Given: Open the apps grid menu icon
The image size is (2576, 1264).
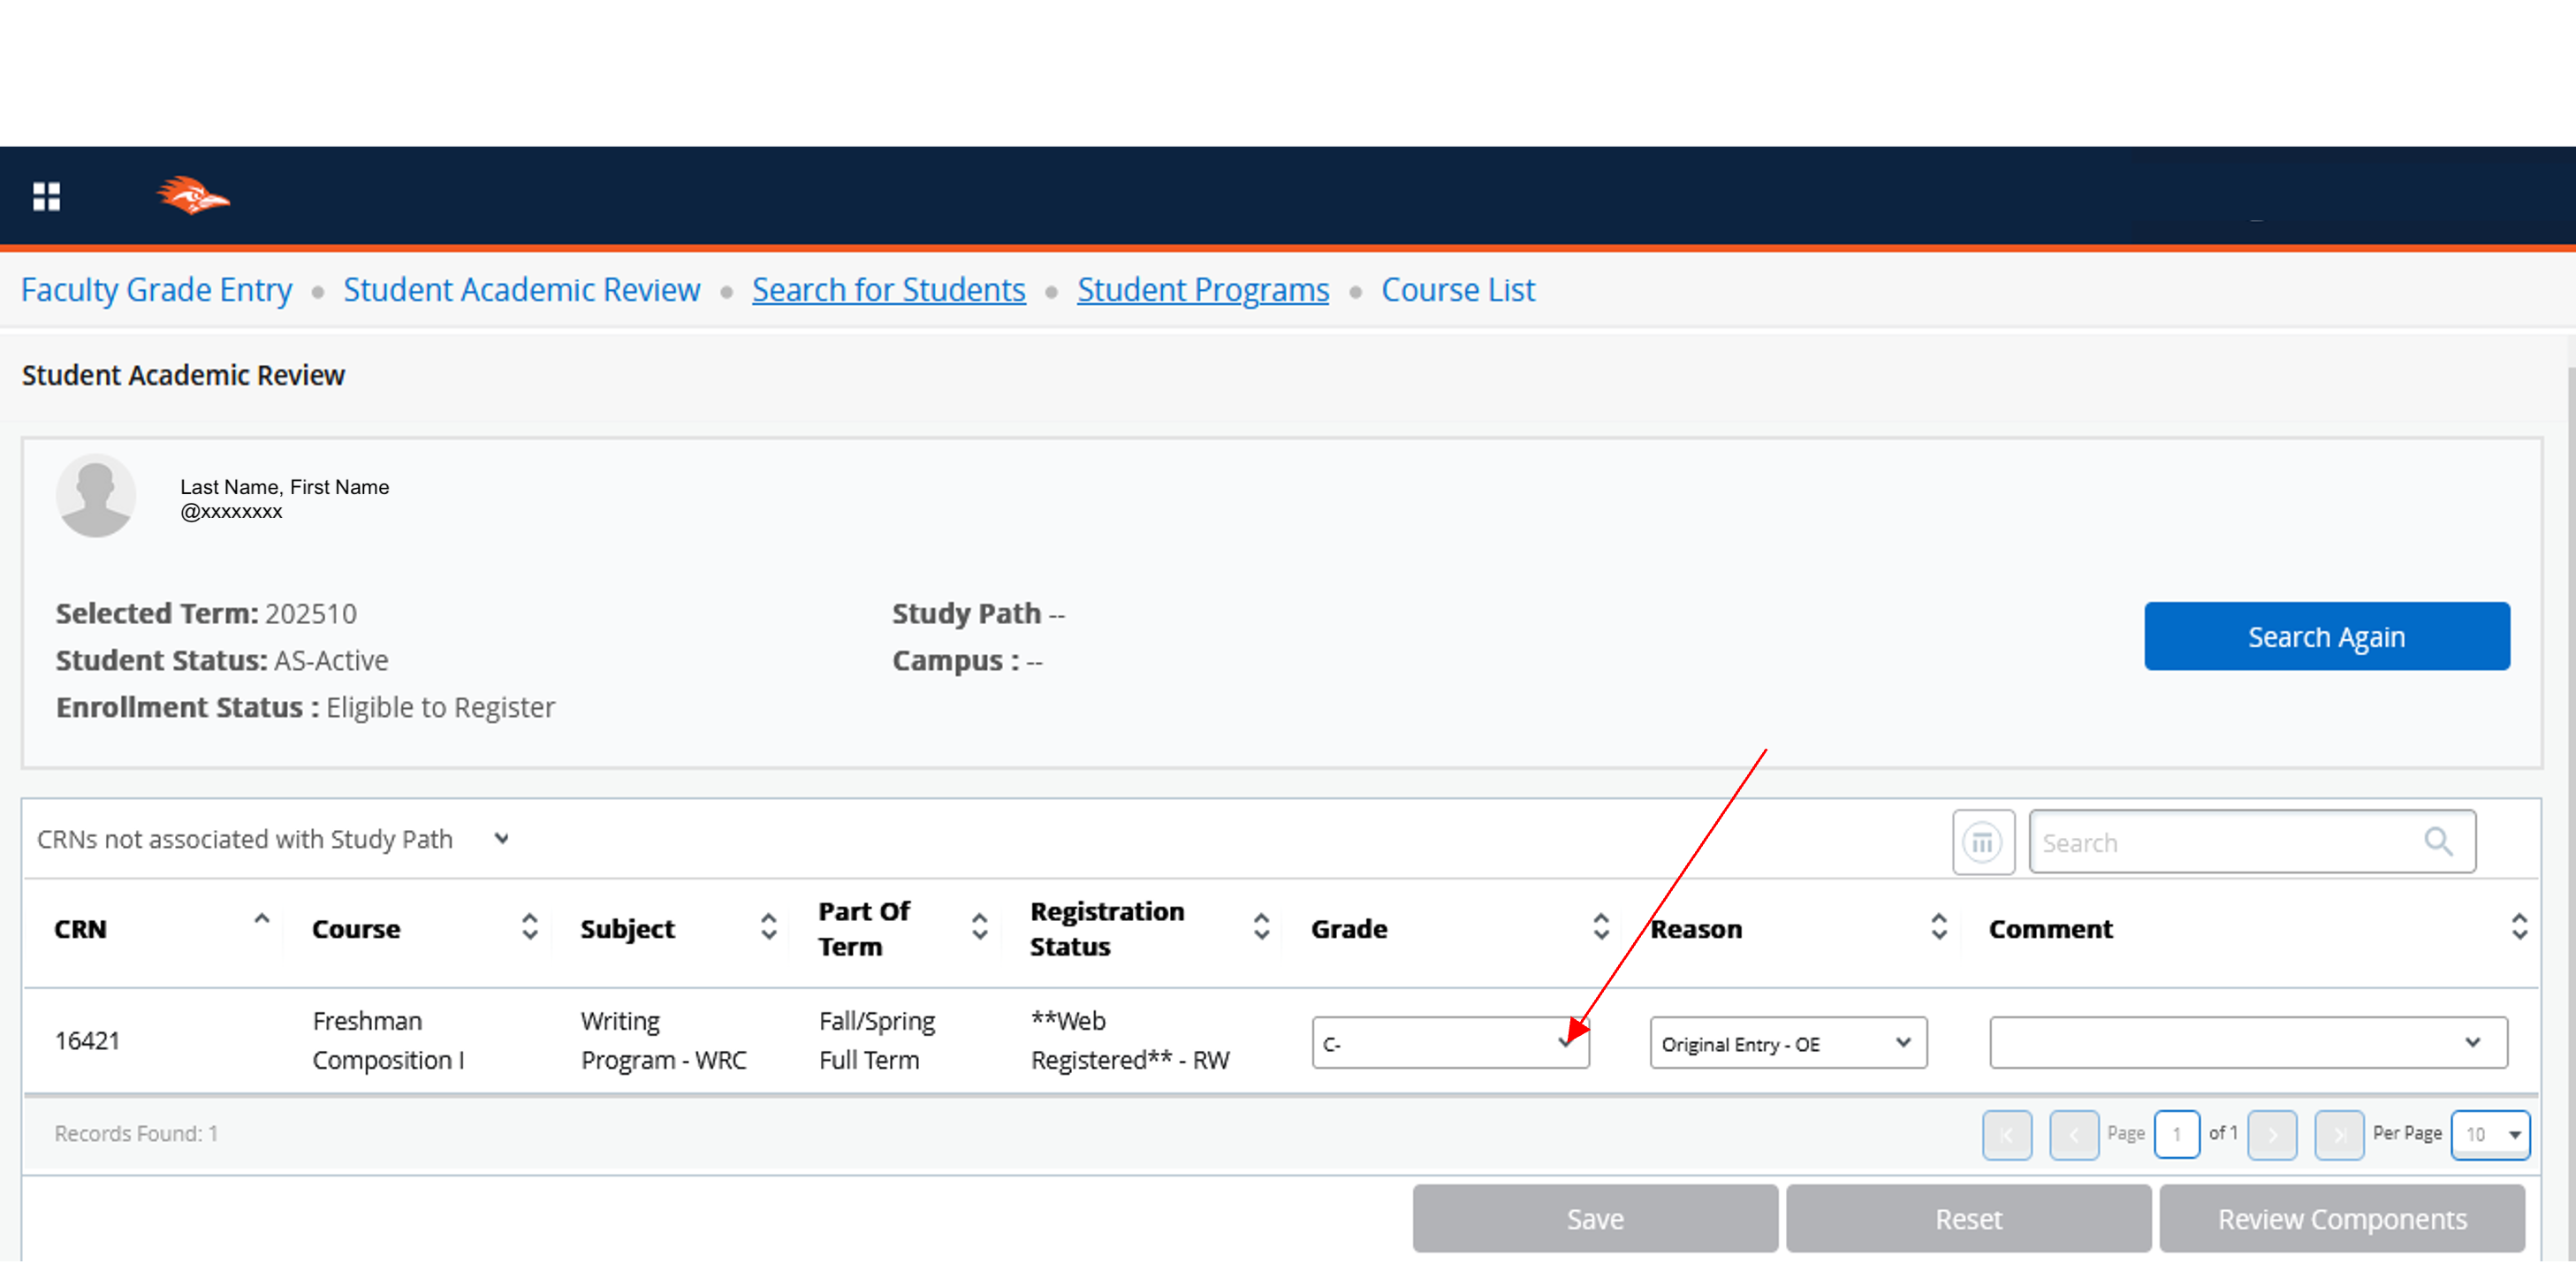Looking at the screenshot, I should coord(46,196).
